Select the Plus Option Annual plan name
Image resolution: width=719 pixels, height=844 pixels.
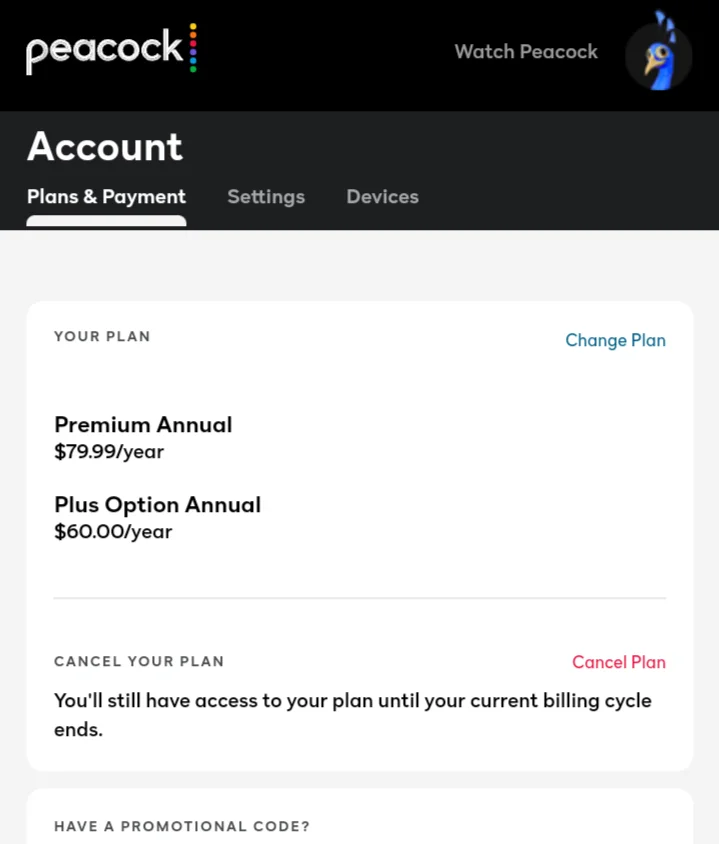(x=158, y=505)
